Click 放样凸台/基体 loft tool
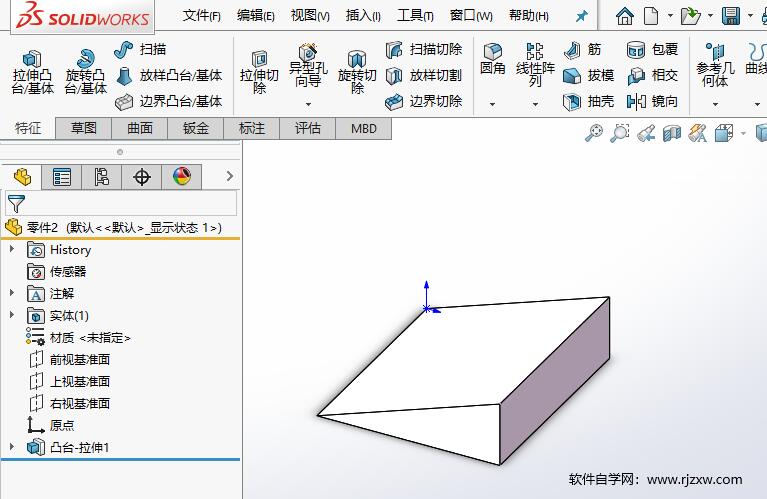 tap(169, 75)
